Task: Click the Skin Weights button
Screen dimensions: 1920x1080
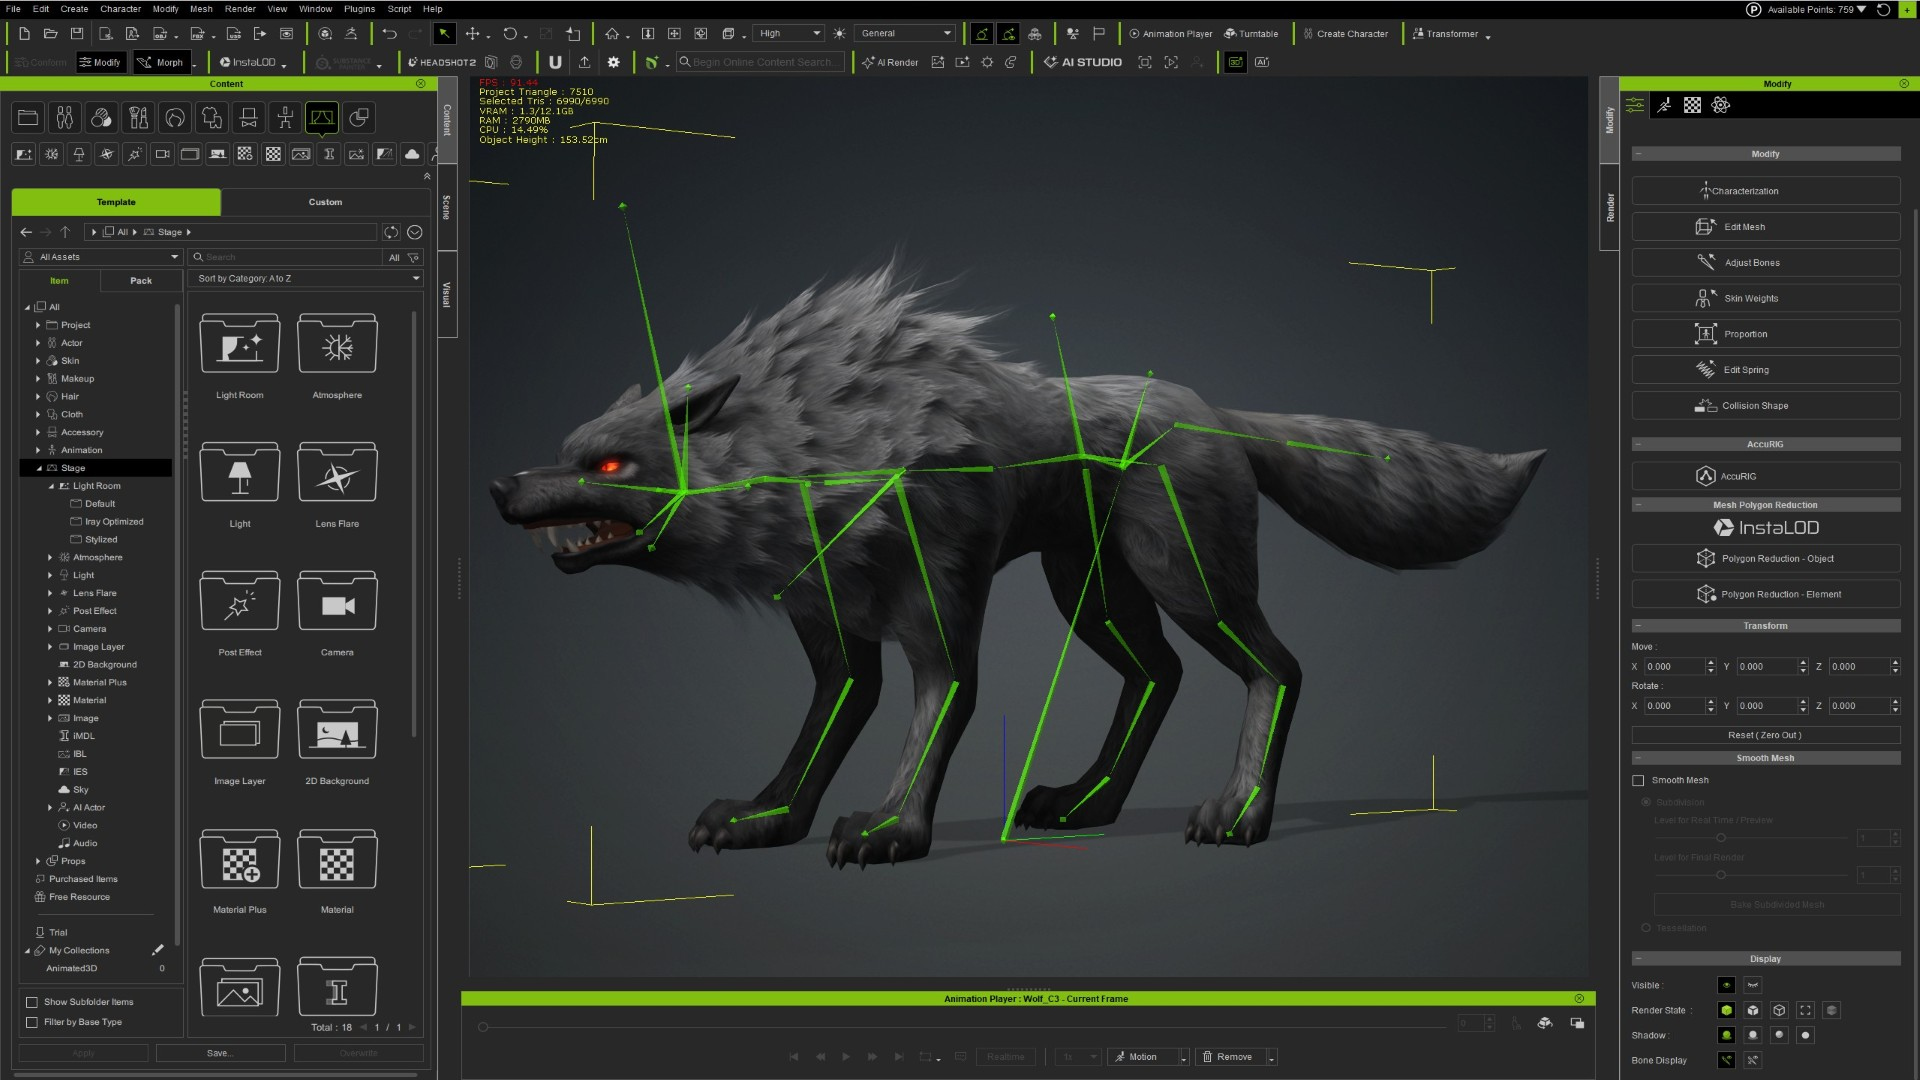Action: point(1766,298)
